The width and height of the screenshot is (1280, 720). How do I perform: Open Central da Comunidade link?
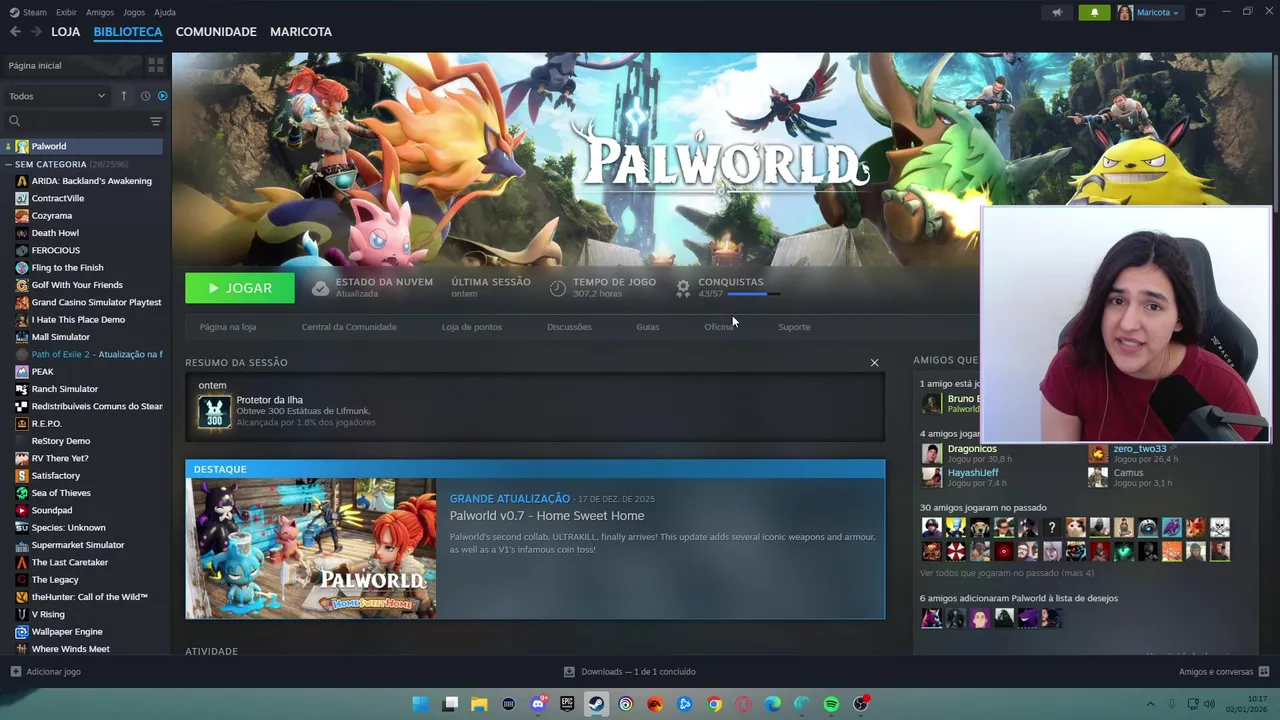pos(349,327)
